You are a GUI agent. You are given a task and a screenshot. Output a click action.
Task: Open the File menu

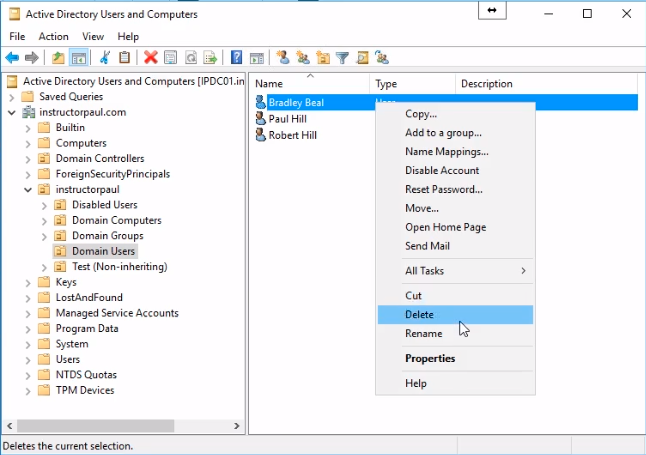pyautogui.click(x=17, y=37)
